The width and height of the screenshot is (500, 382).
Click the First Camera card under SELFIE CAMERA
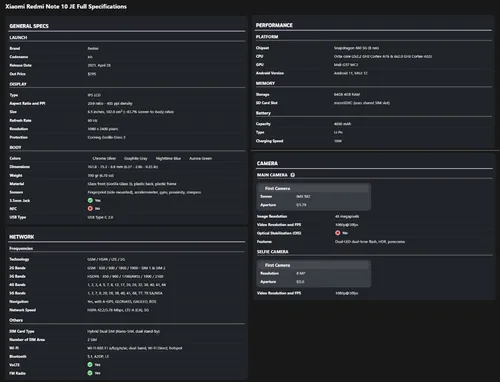(x=314, y=274)
